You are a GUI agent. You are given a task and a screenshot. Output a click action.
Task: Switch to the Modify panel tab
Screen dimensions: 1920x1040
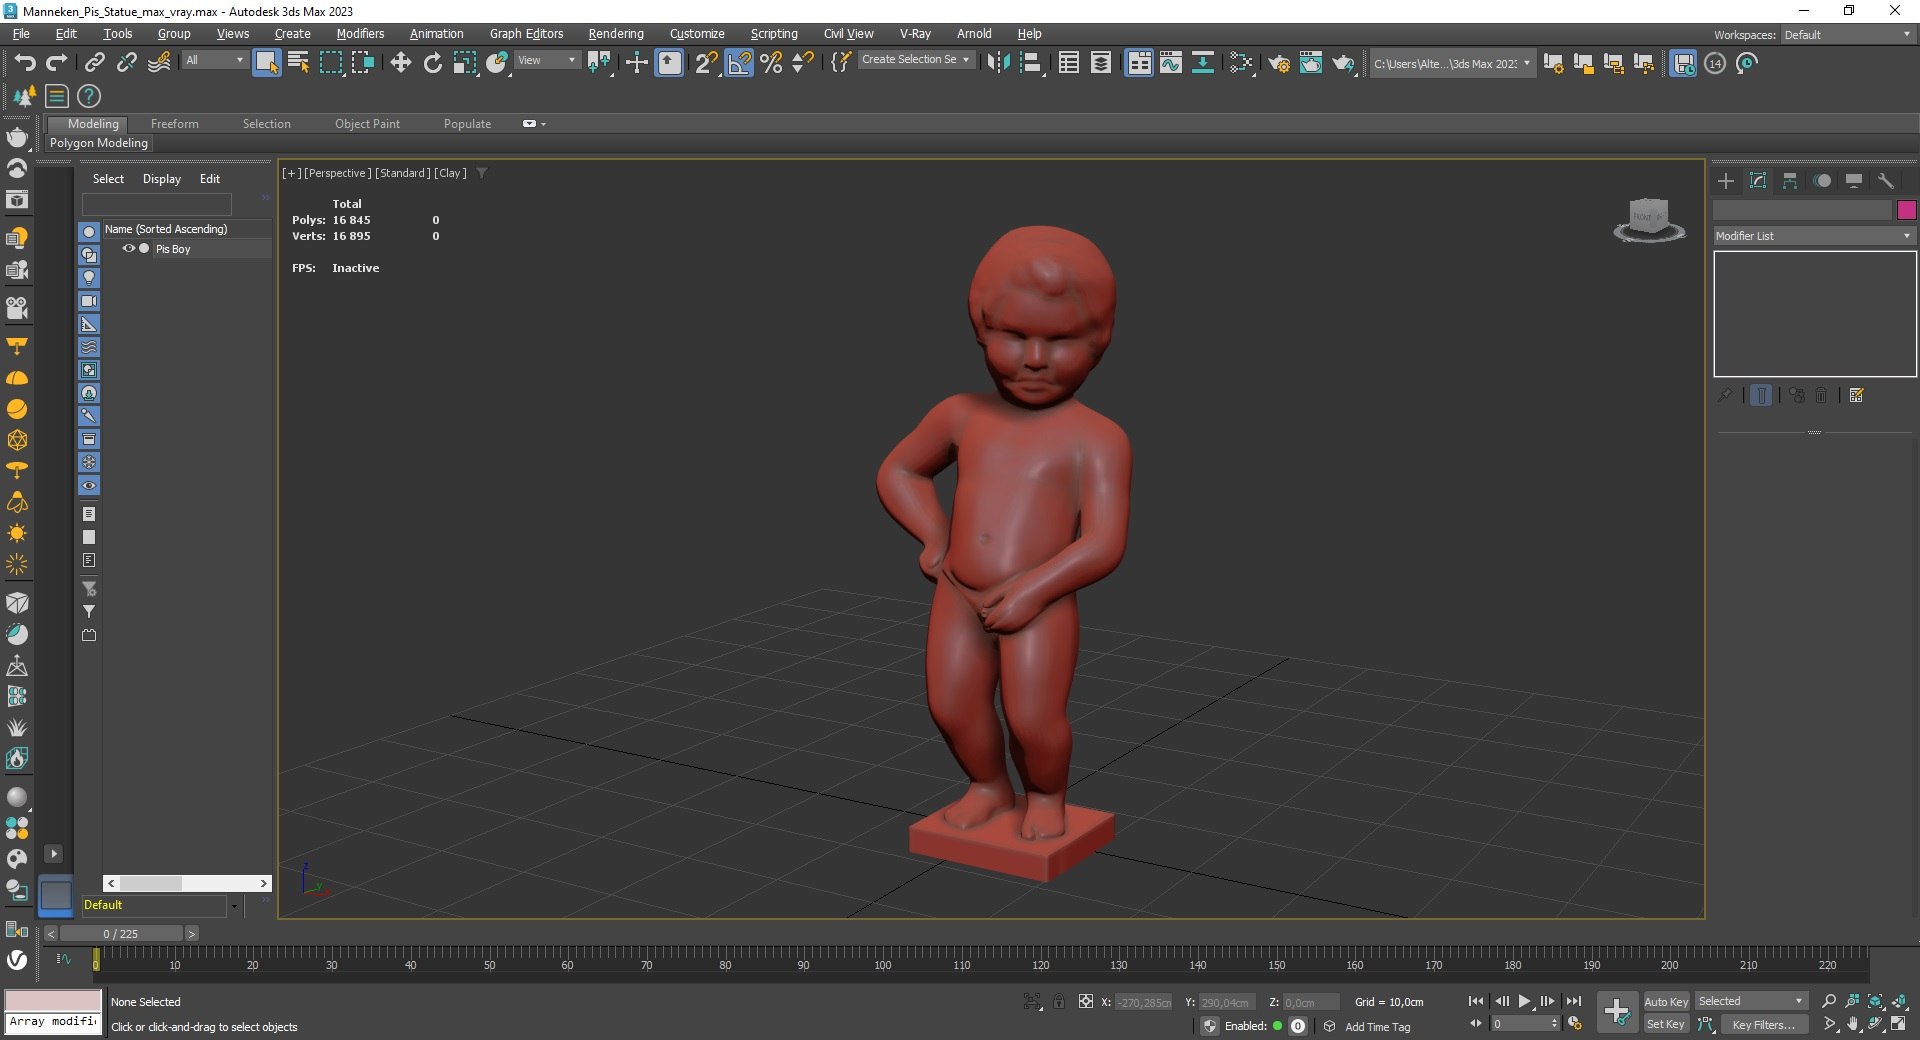[1758, 181]
